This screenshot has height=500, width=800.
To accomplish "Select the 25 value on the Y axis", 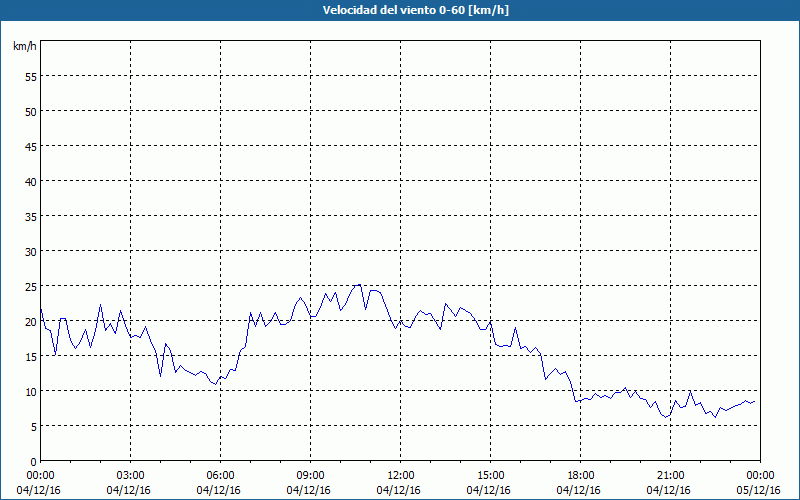I will tap(31, 287).
